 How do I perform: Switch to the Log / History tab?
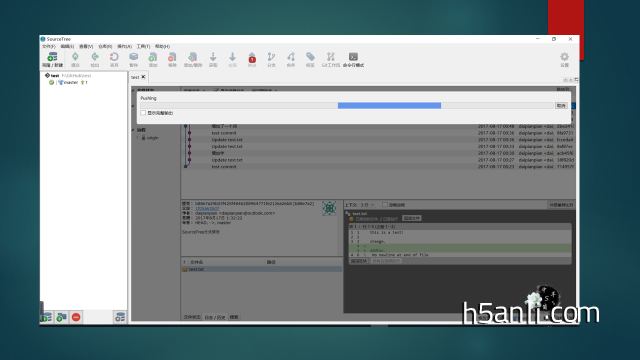pyautogui.click(x=215, y=317)
